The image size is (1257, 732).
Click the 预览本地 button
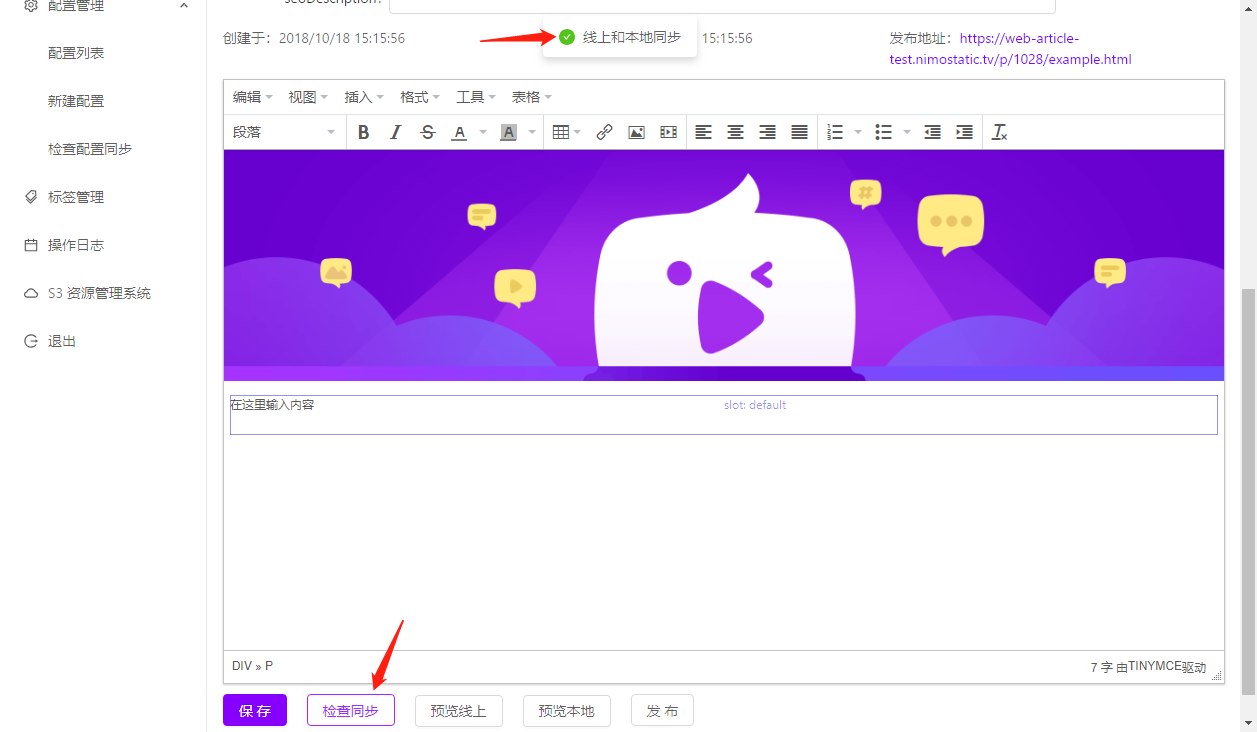click(566, 711)
